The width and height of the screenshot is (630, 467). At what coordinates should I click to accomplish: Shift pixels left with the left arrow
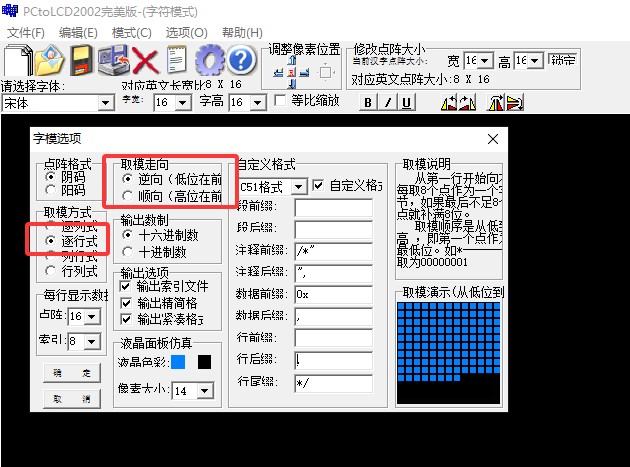pyautogui.click(x=278, y=73)
